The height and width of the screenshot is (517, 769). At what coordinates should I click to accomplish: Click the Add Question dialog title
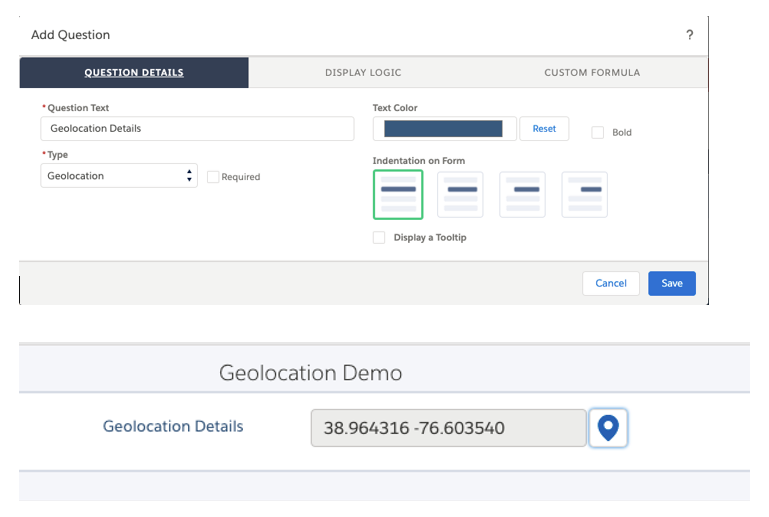[x=71, y=35]
